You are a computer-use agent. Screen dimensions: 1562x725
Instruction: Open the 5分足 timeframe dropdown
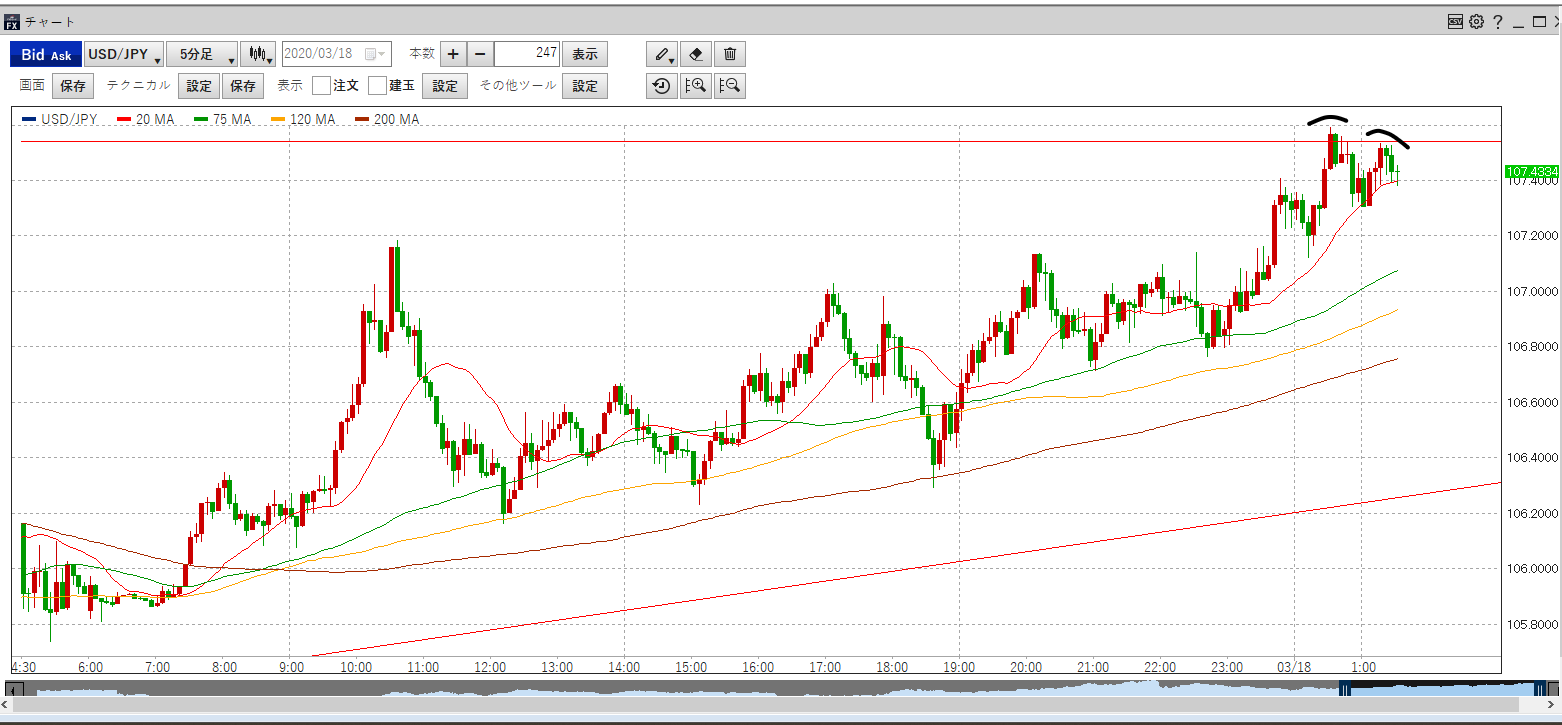202,54
